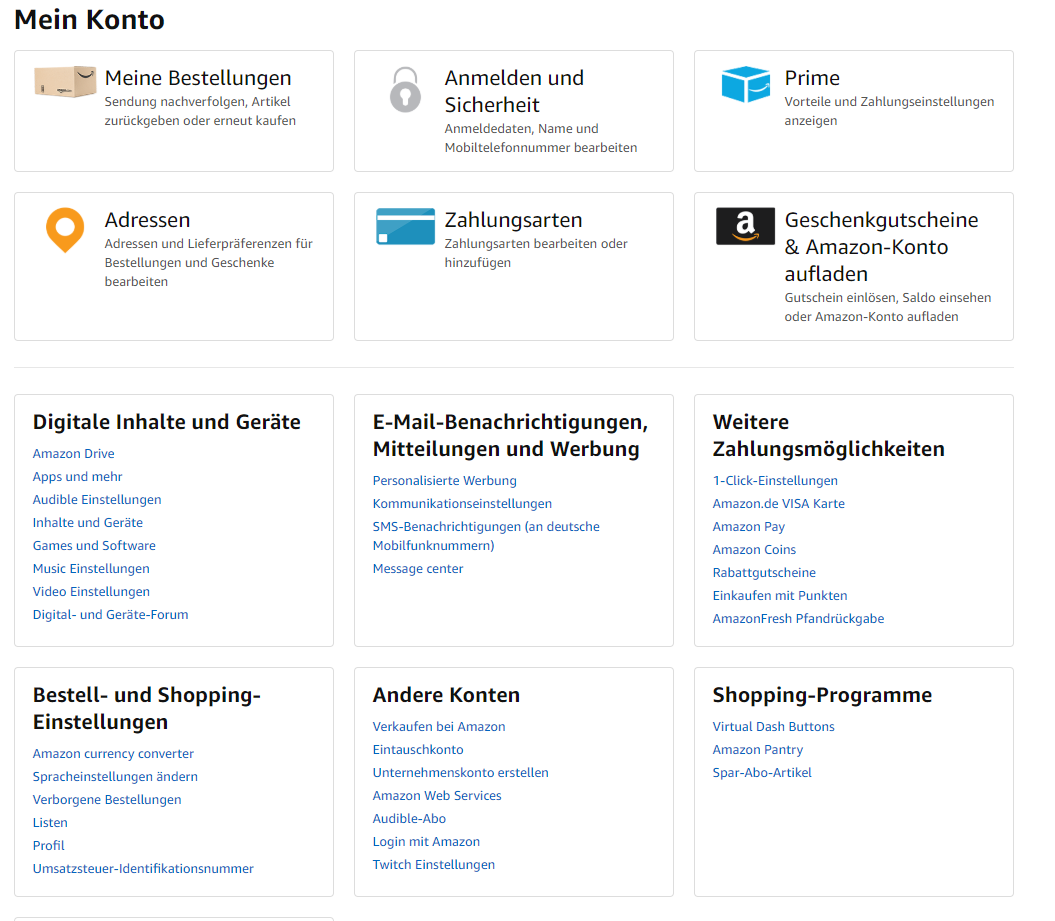Click AmazonFresh Pfandrückgabe link
1055x921 pixels.
[798, 619]
